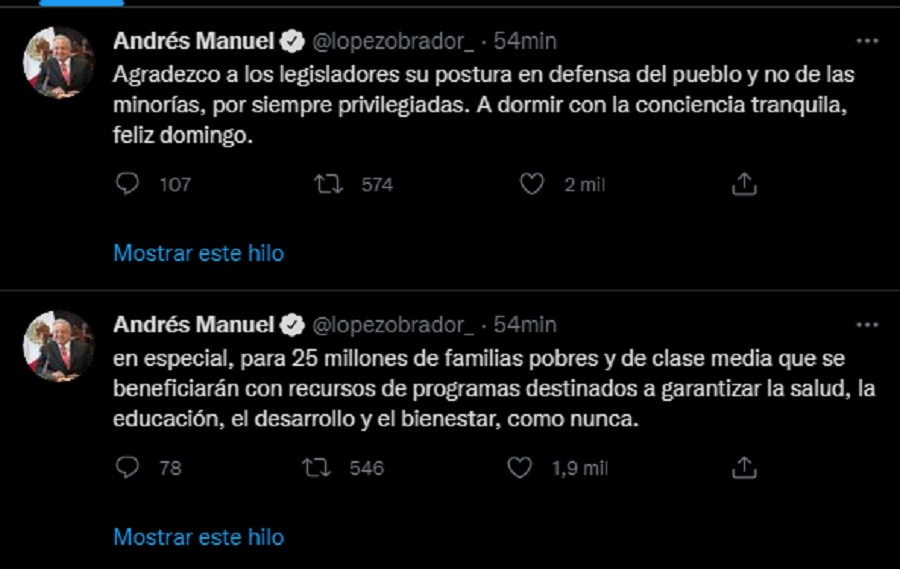Reply to the 'feliz domingo' tweet

click(x=127, y=184)
